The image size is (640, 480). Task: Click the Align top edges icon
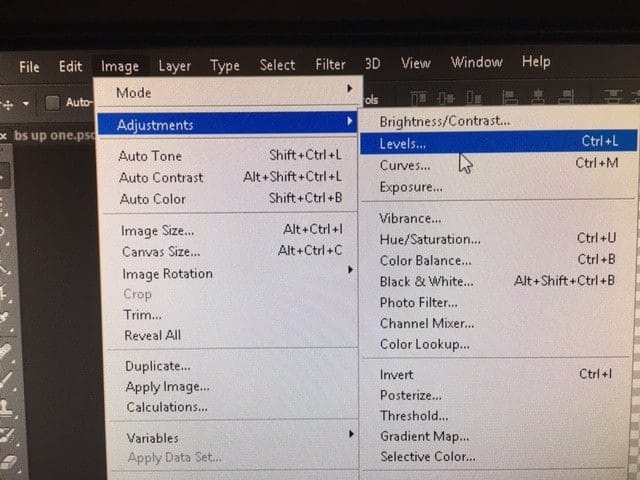pyautogui.click(x=419, y=98)
